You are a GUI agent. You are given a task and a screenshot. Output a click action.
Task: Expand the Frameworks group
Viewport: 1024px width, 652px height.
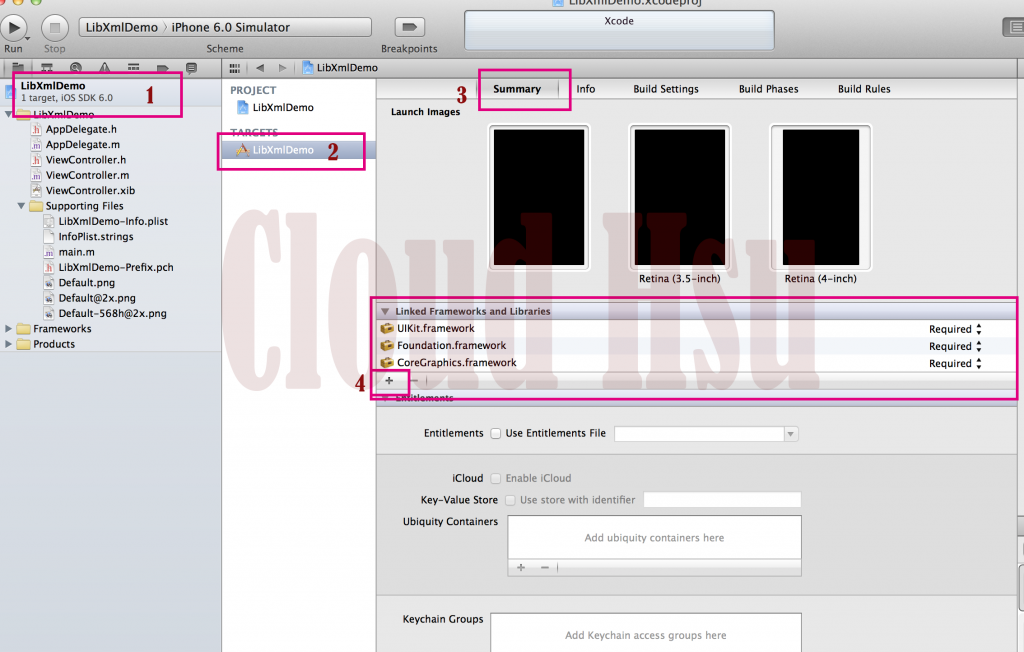pos(8,329)
